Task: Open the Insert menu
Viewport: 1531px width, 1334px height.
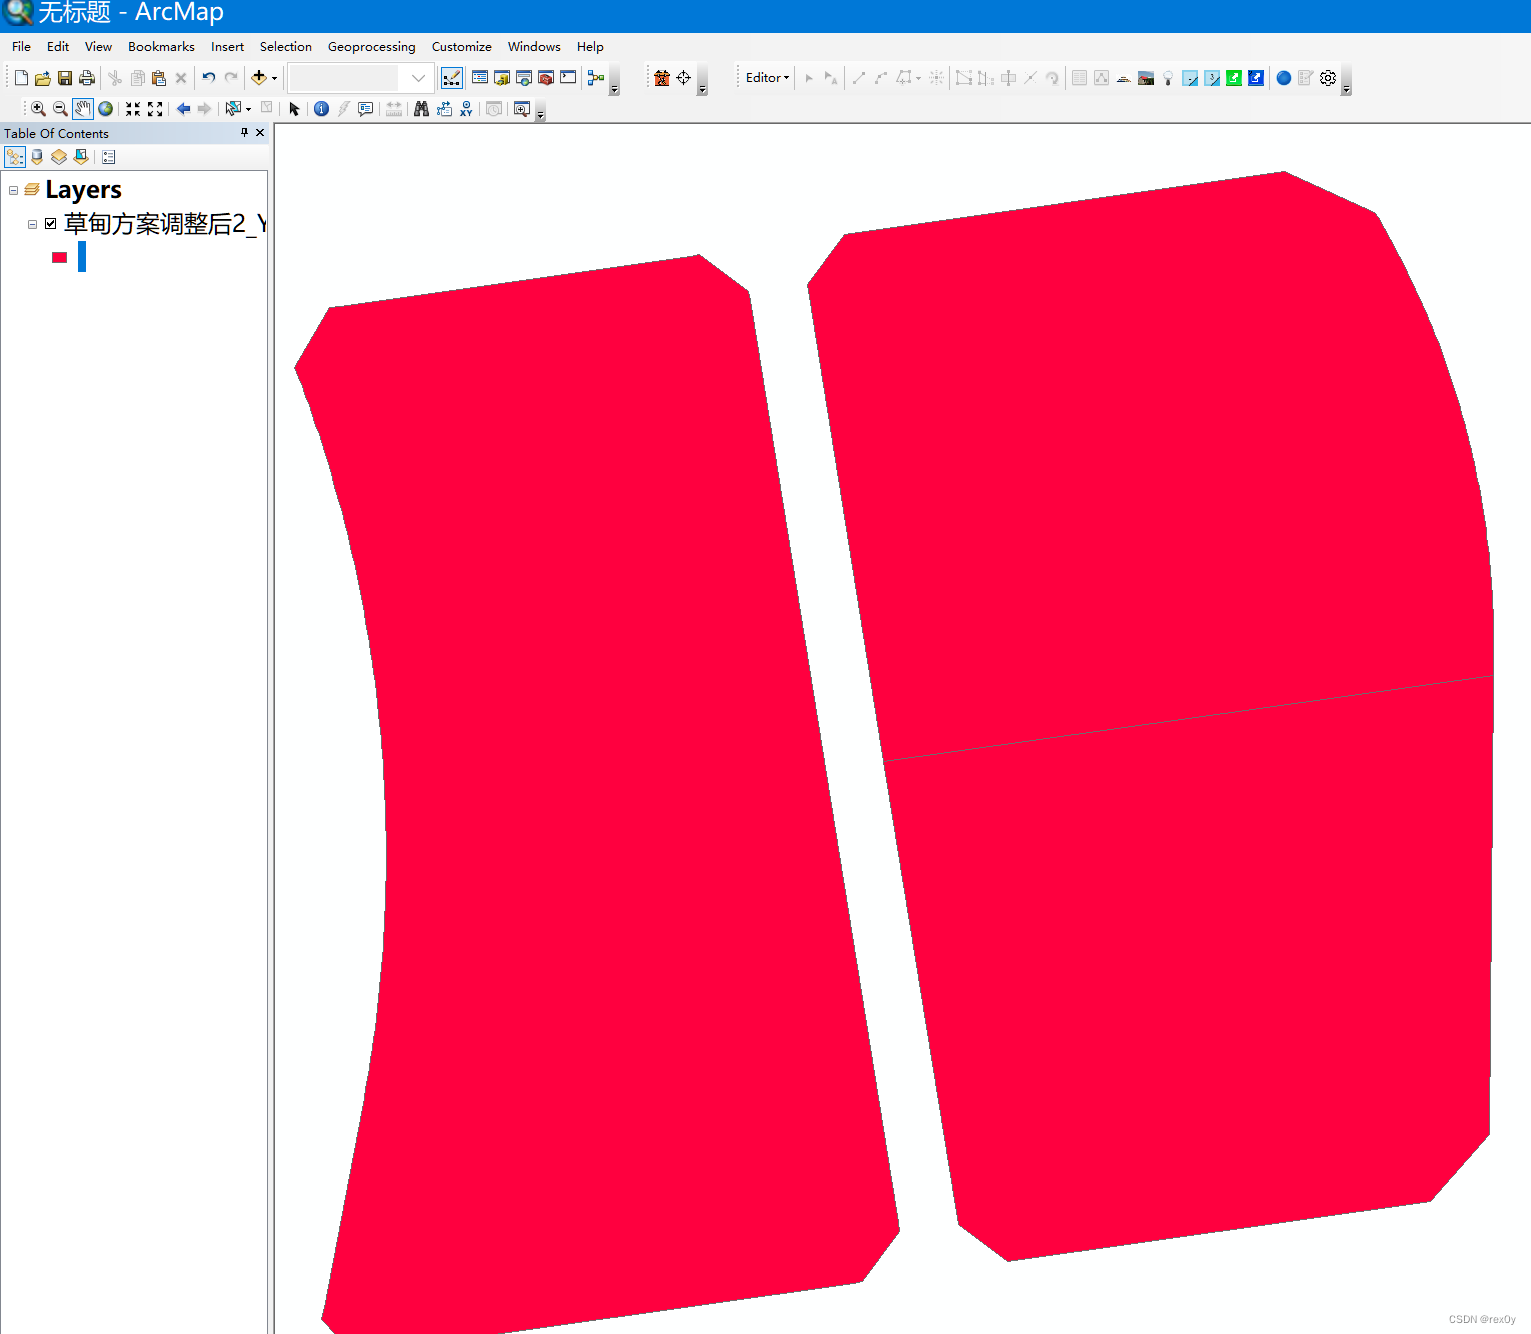Action: coord(227,47)
